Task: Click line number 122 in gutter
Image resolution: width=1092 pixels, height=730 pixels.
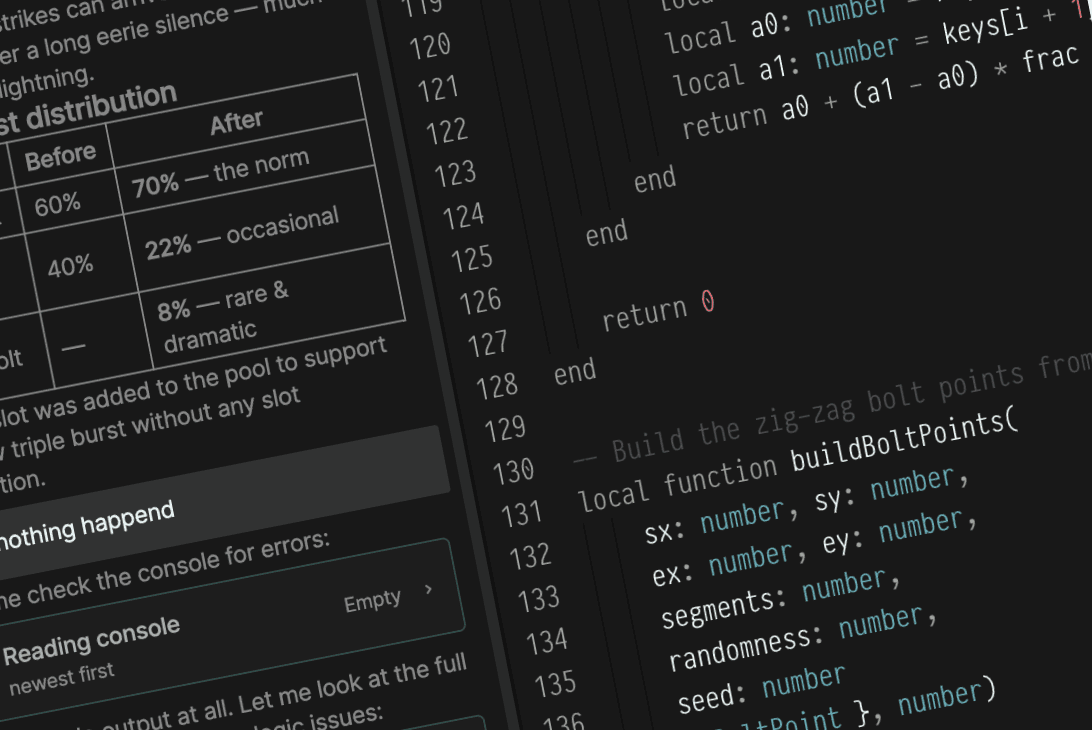Action: [446, 132]
